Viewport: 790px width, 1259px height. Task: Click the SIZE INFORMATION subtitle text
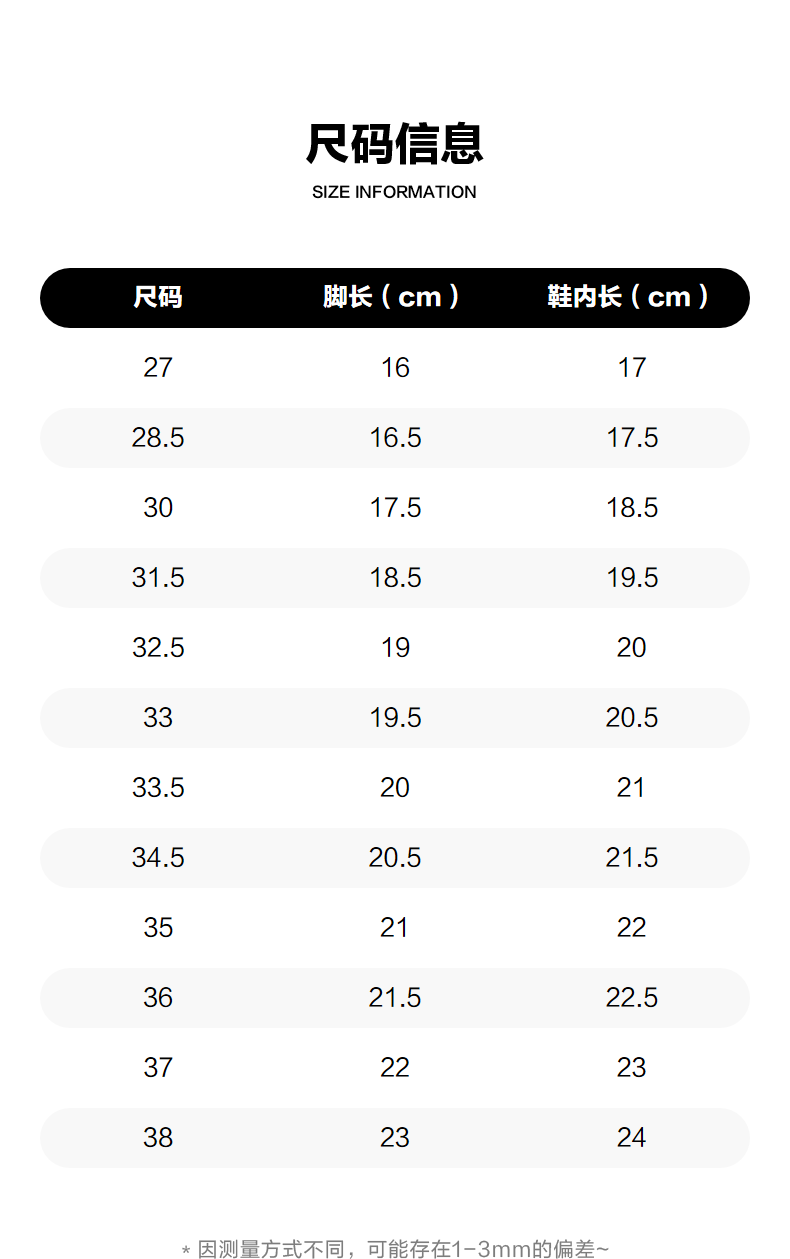pos(394,192)
